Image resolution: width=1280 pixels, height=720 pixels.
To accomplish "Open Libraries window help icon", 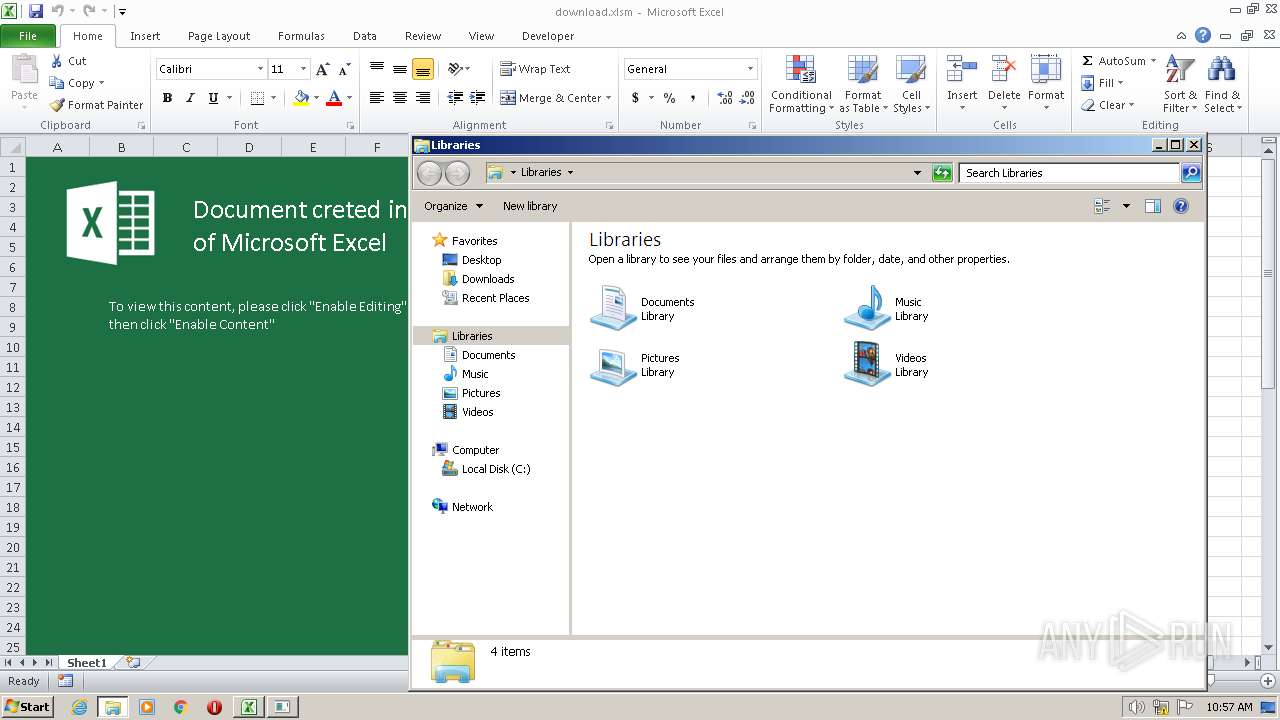I will click(1181, 206).
